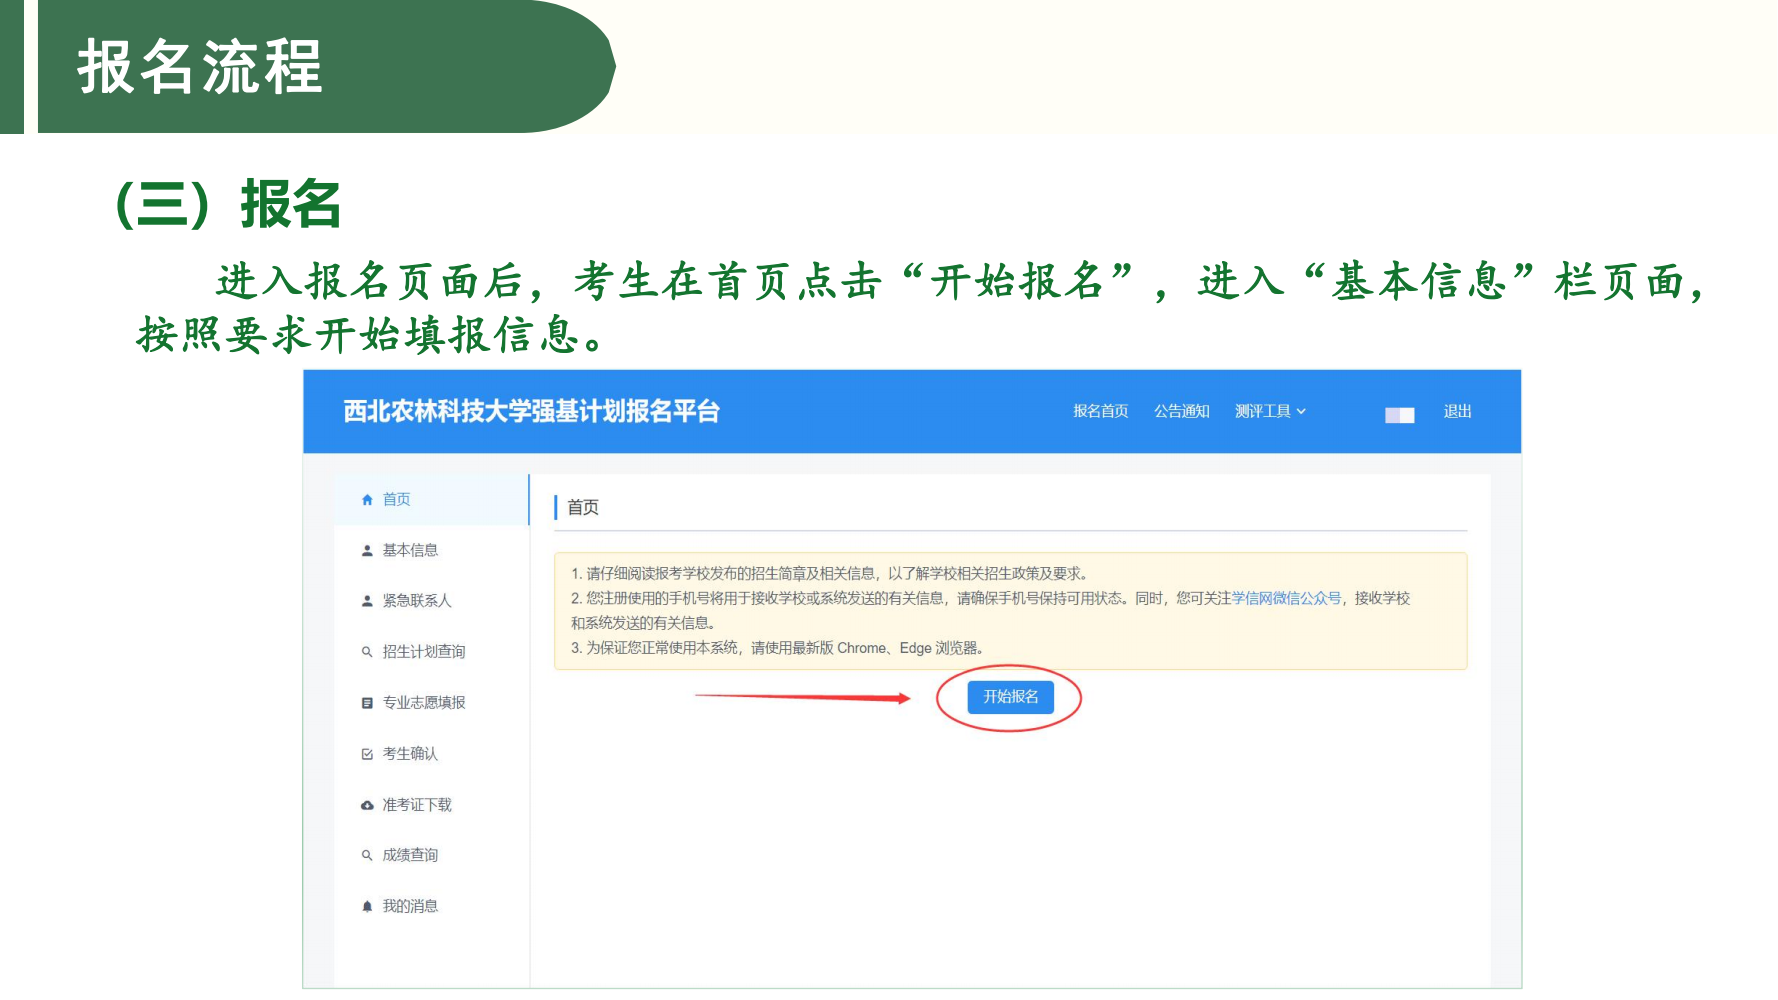Viewport: 1778px width, 1000px height.
Task: Open 公告通知 in the top navigation
Action: [x=1181, y=411]
